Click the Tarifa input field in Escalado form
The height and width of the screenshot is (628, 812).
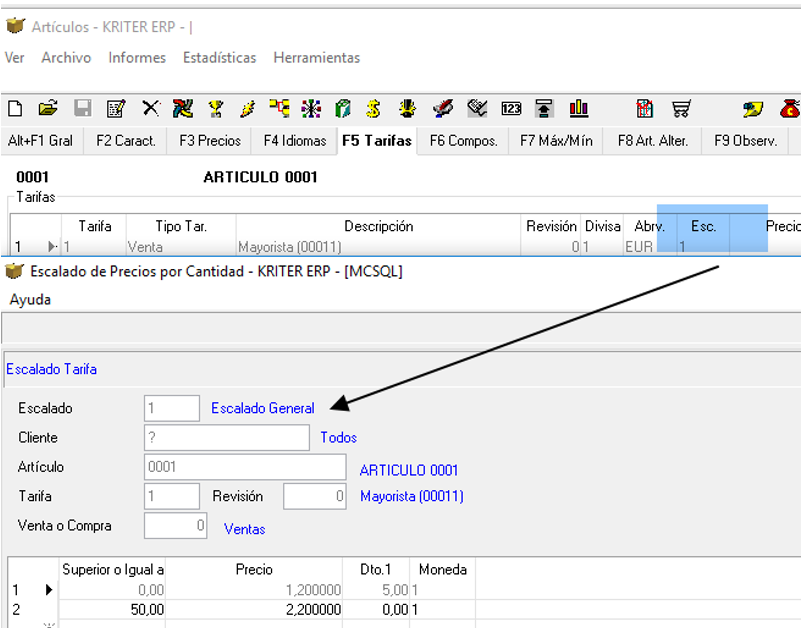point(172,496)
